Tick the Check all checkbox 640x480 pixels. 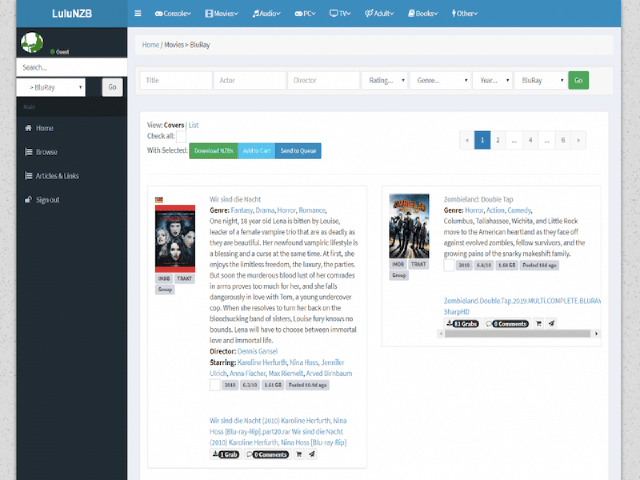point(182,136)
